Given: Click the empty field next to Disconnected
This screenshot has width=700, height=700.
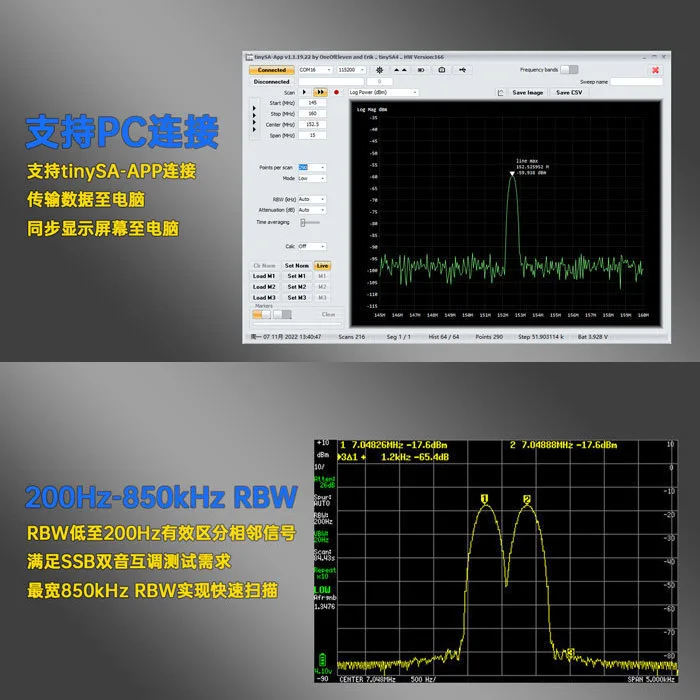Looking at the screenshot, I should (x=331, y=82).
